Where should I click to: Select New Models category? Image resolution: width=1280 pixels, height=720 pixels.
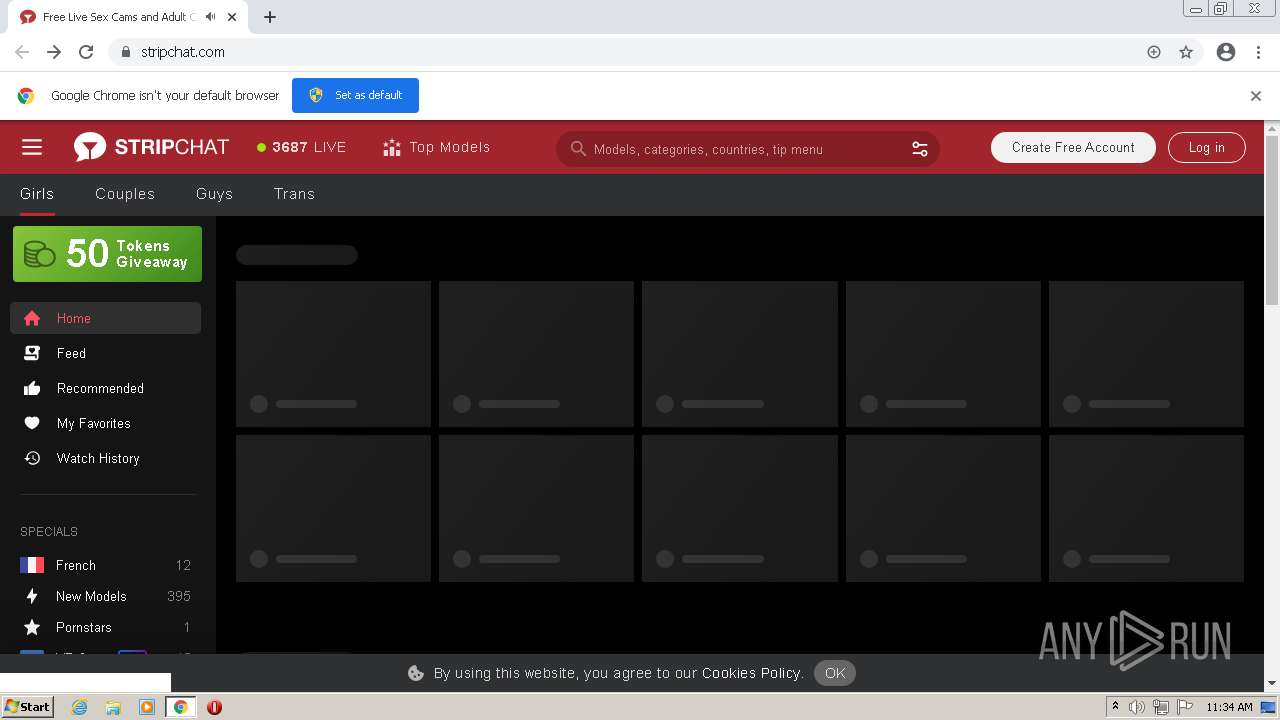click(105, 596)
